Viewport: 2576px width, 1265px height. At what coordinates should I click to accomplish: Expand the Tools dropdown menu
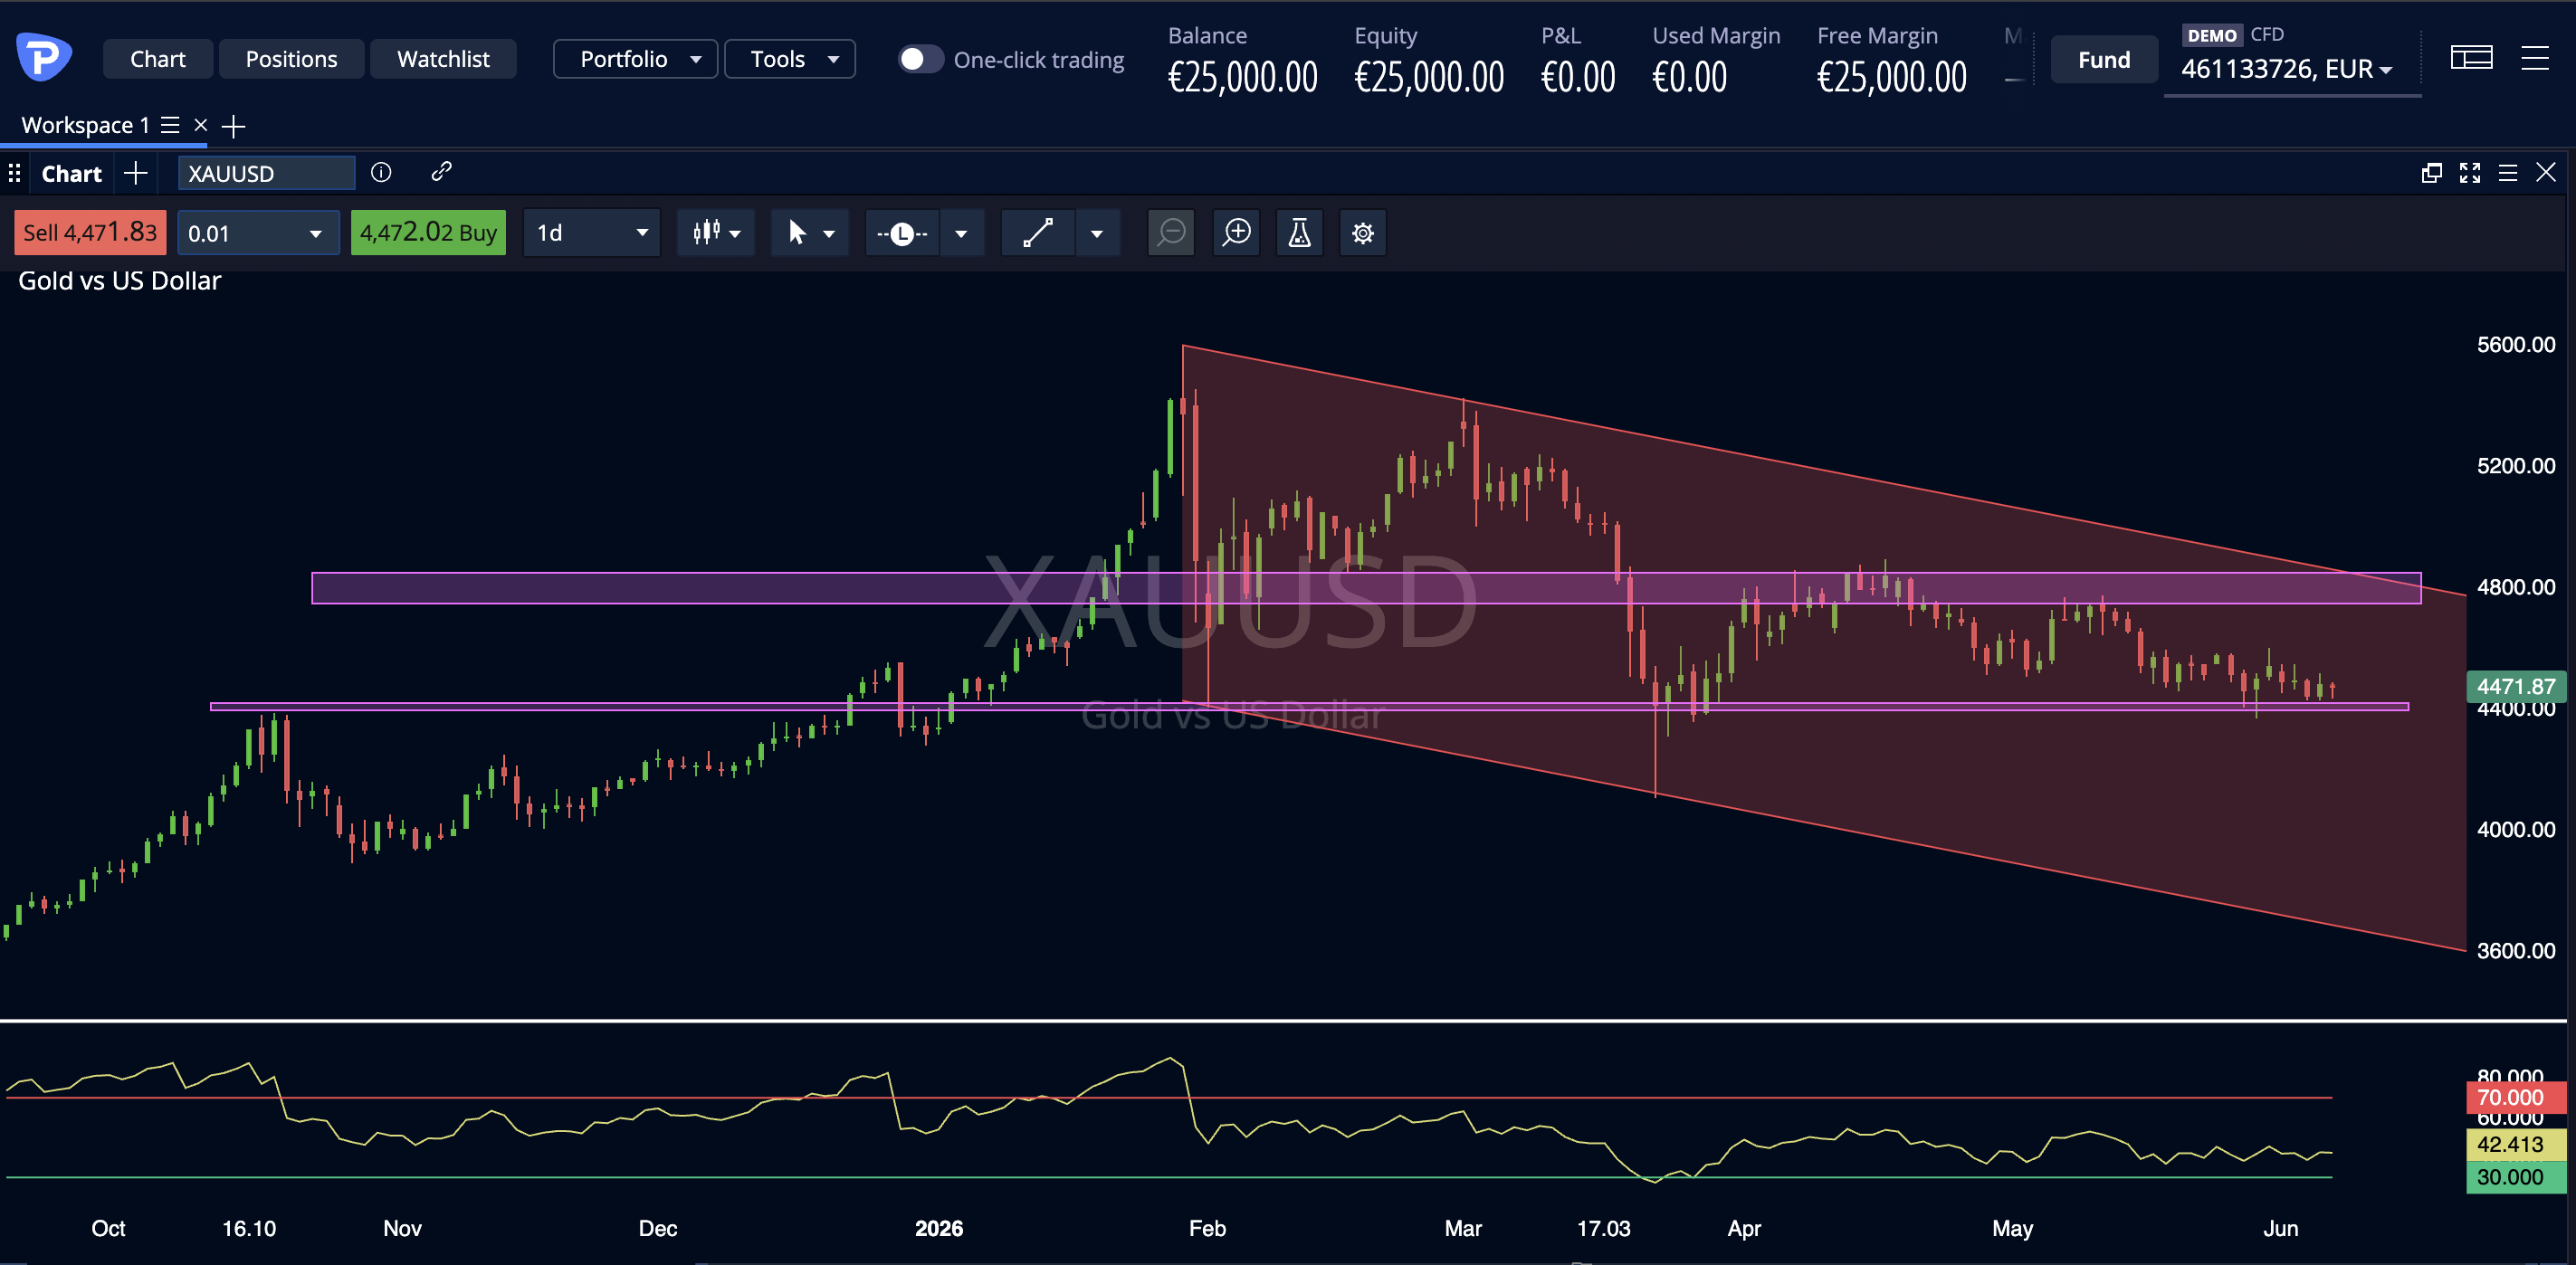(789, 59)
